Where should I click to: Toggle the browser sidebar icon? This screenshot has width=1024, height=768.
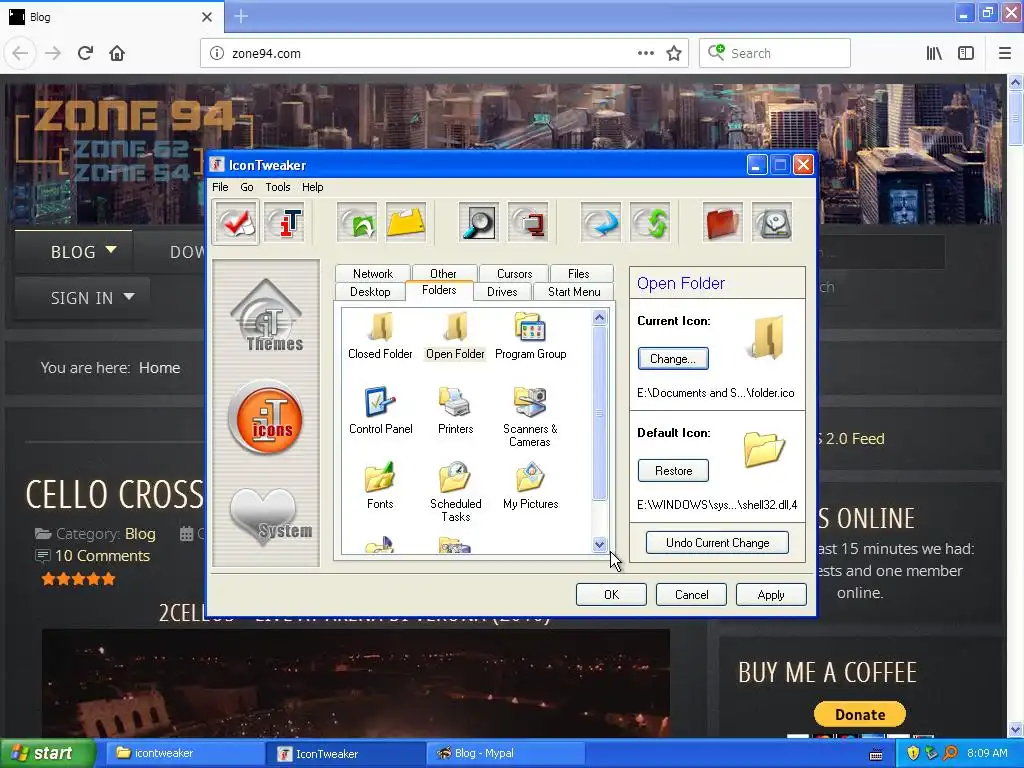(x=966, y=54)
